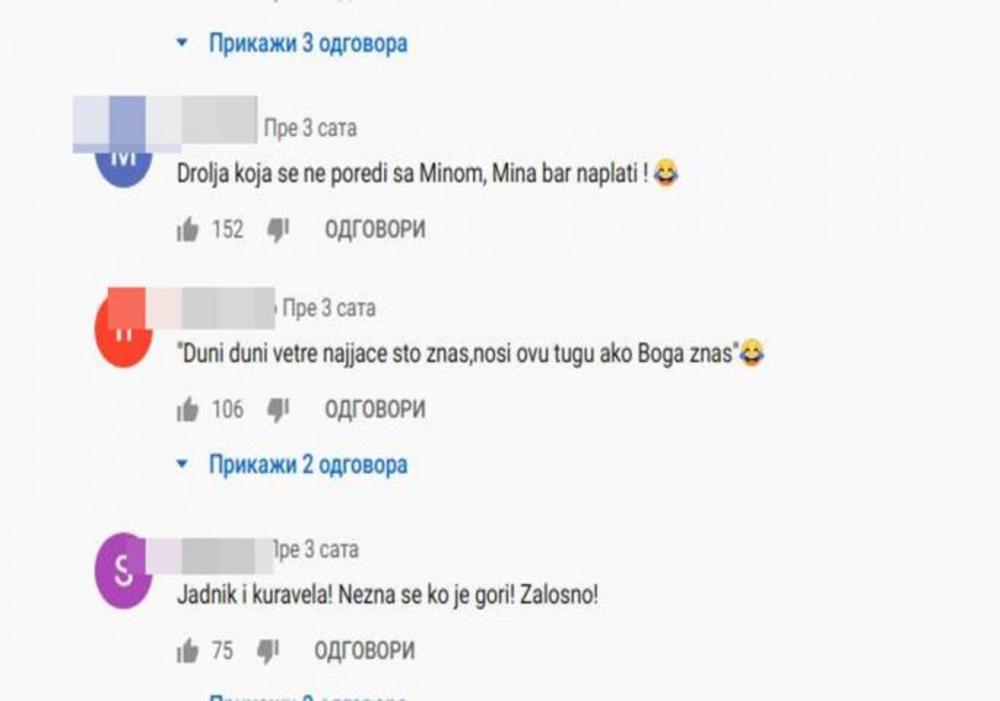Reply to the "Duni duni vetre" comment
Viewport: 1000px width, 701px height.
pos(375,409)
